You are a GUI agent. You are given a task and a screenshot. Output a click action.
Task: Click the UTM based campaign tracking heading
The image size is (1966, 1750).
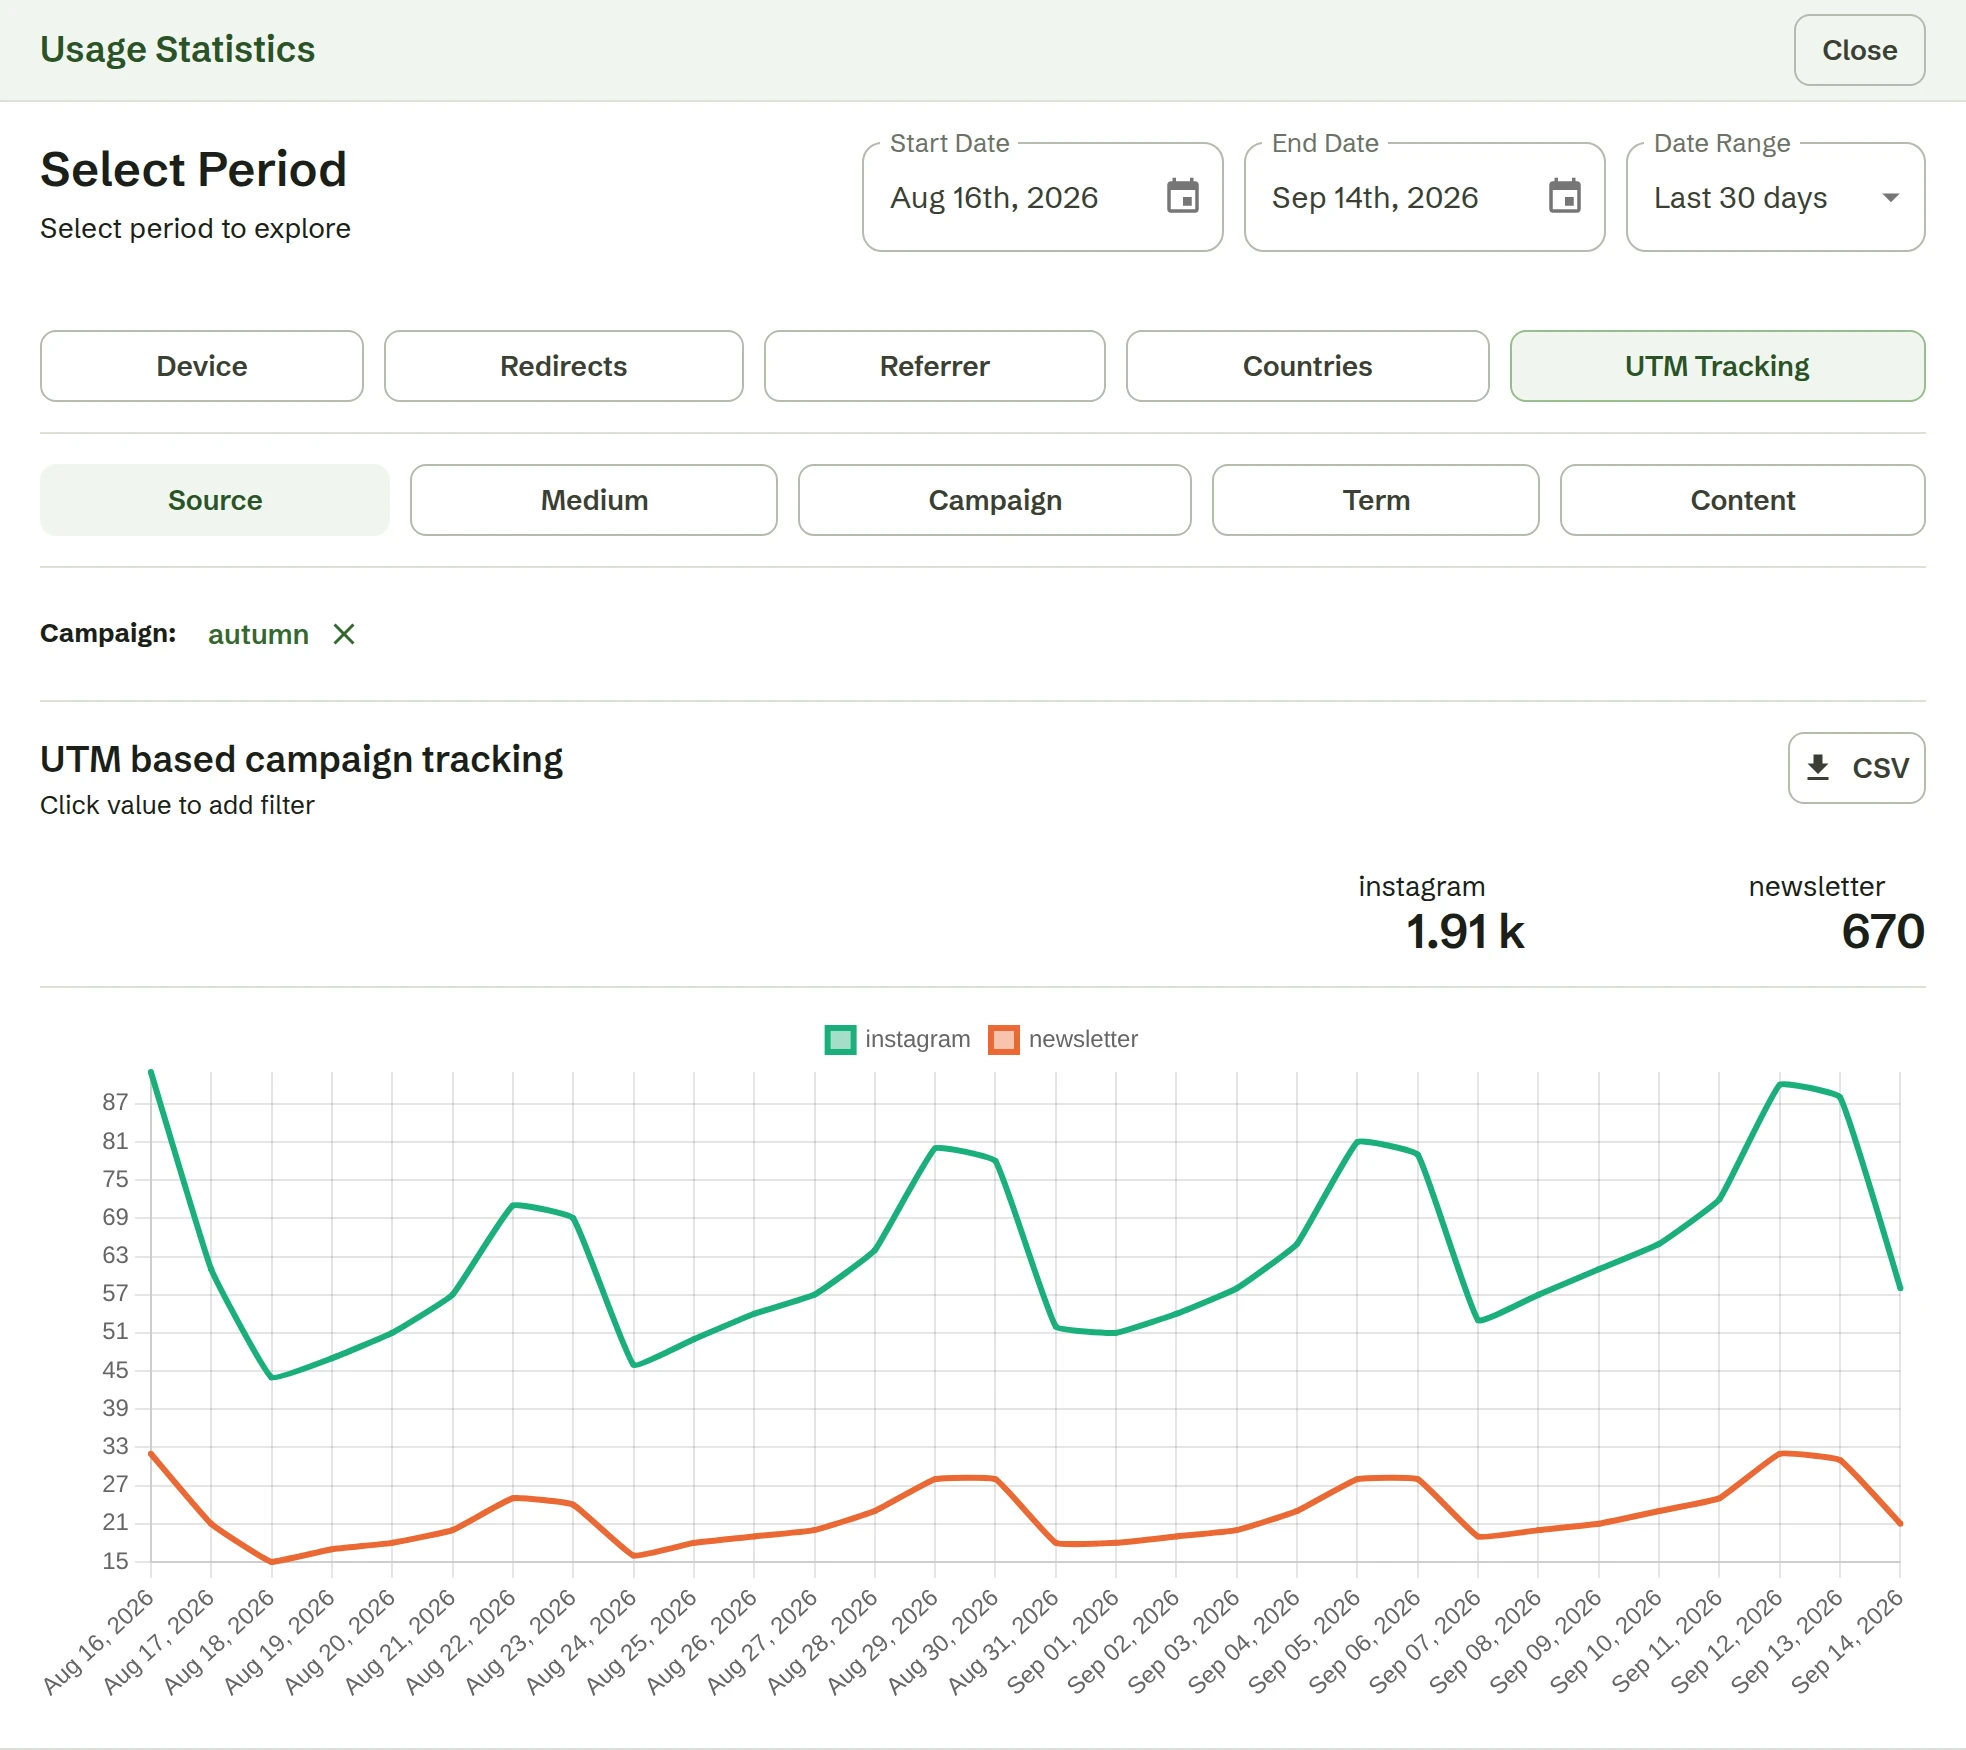click(301, 759)
